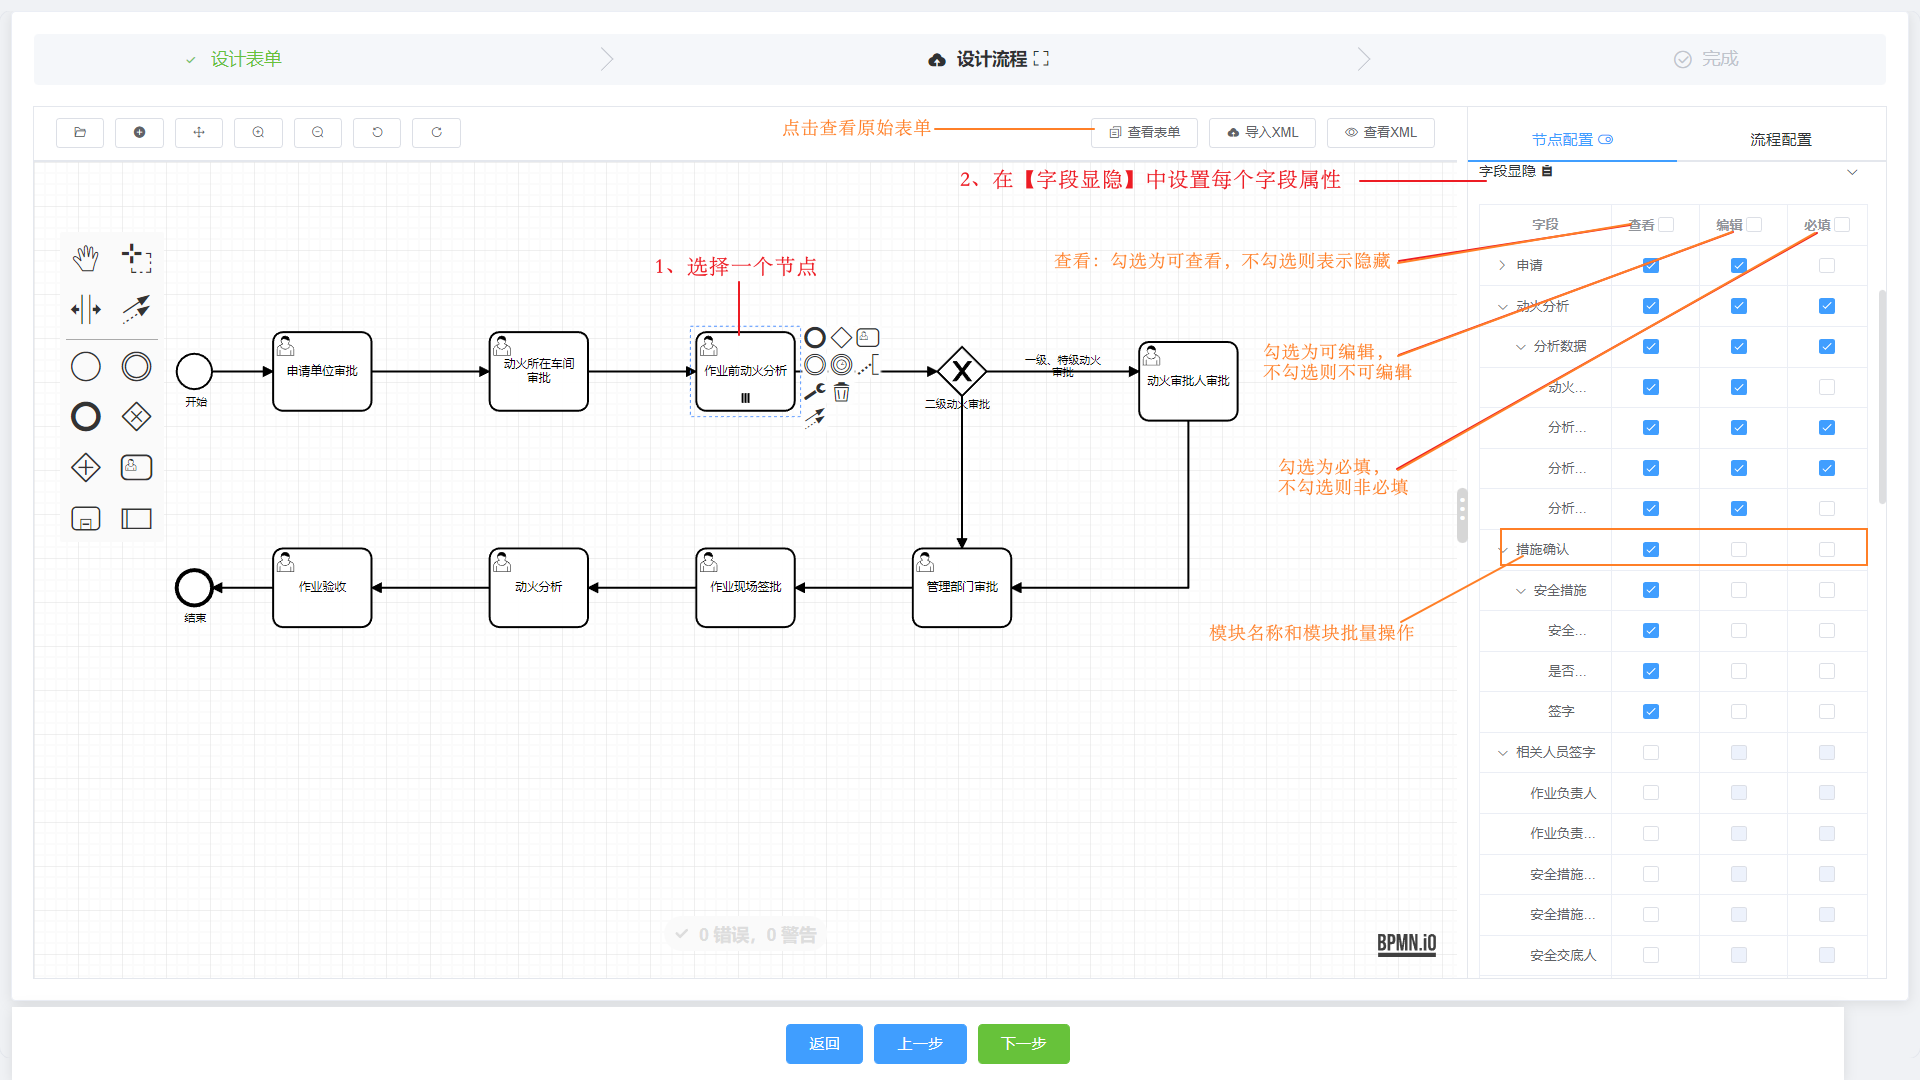1920x1080 pixels.
Task: Append text annotation from context pad
Action: click(x=869, y=365)
